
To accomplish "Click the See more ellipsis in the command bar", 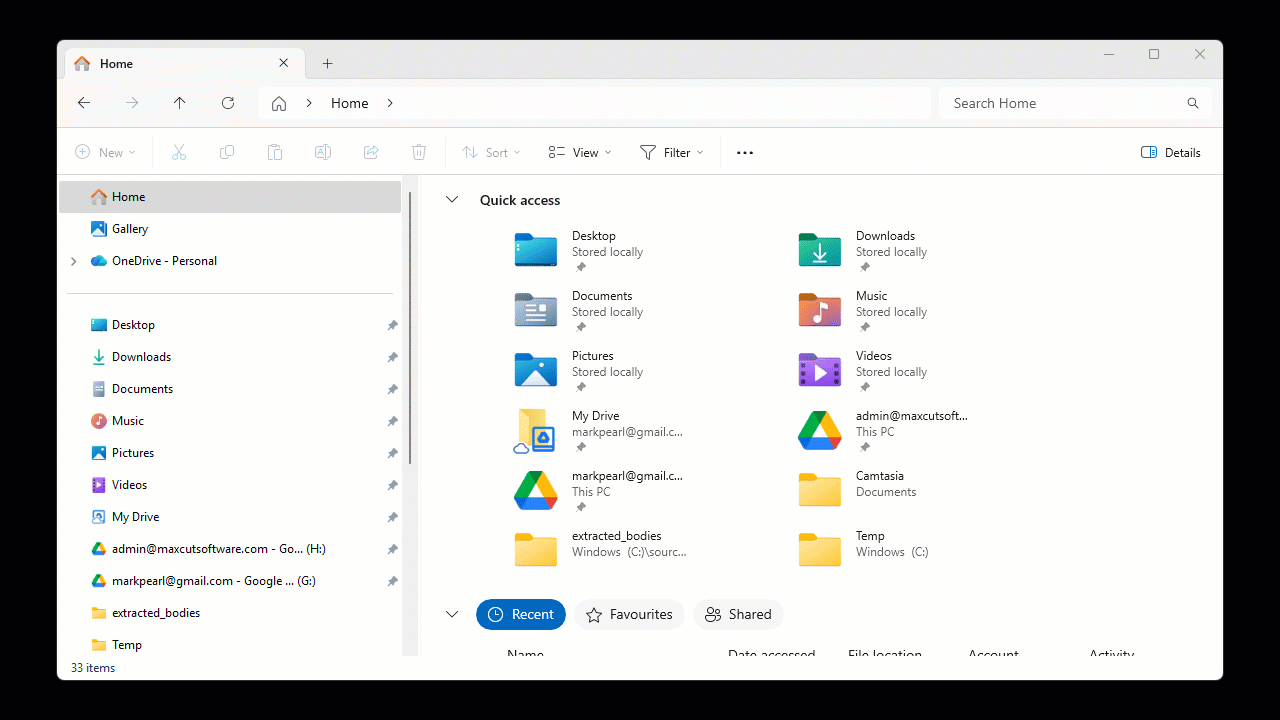I will [x=745, y=152].
